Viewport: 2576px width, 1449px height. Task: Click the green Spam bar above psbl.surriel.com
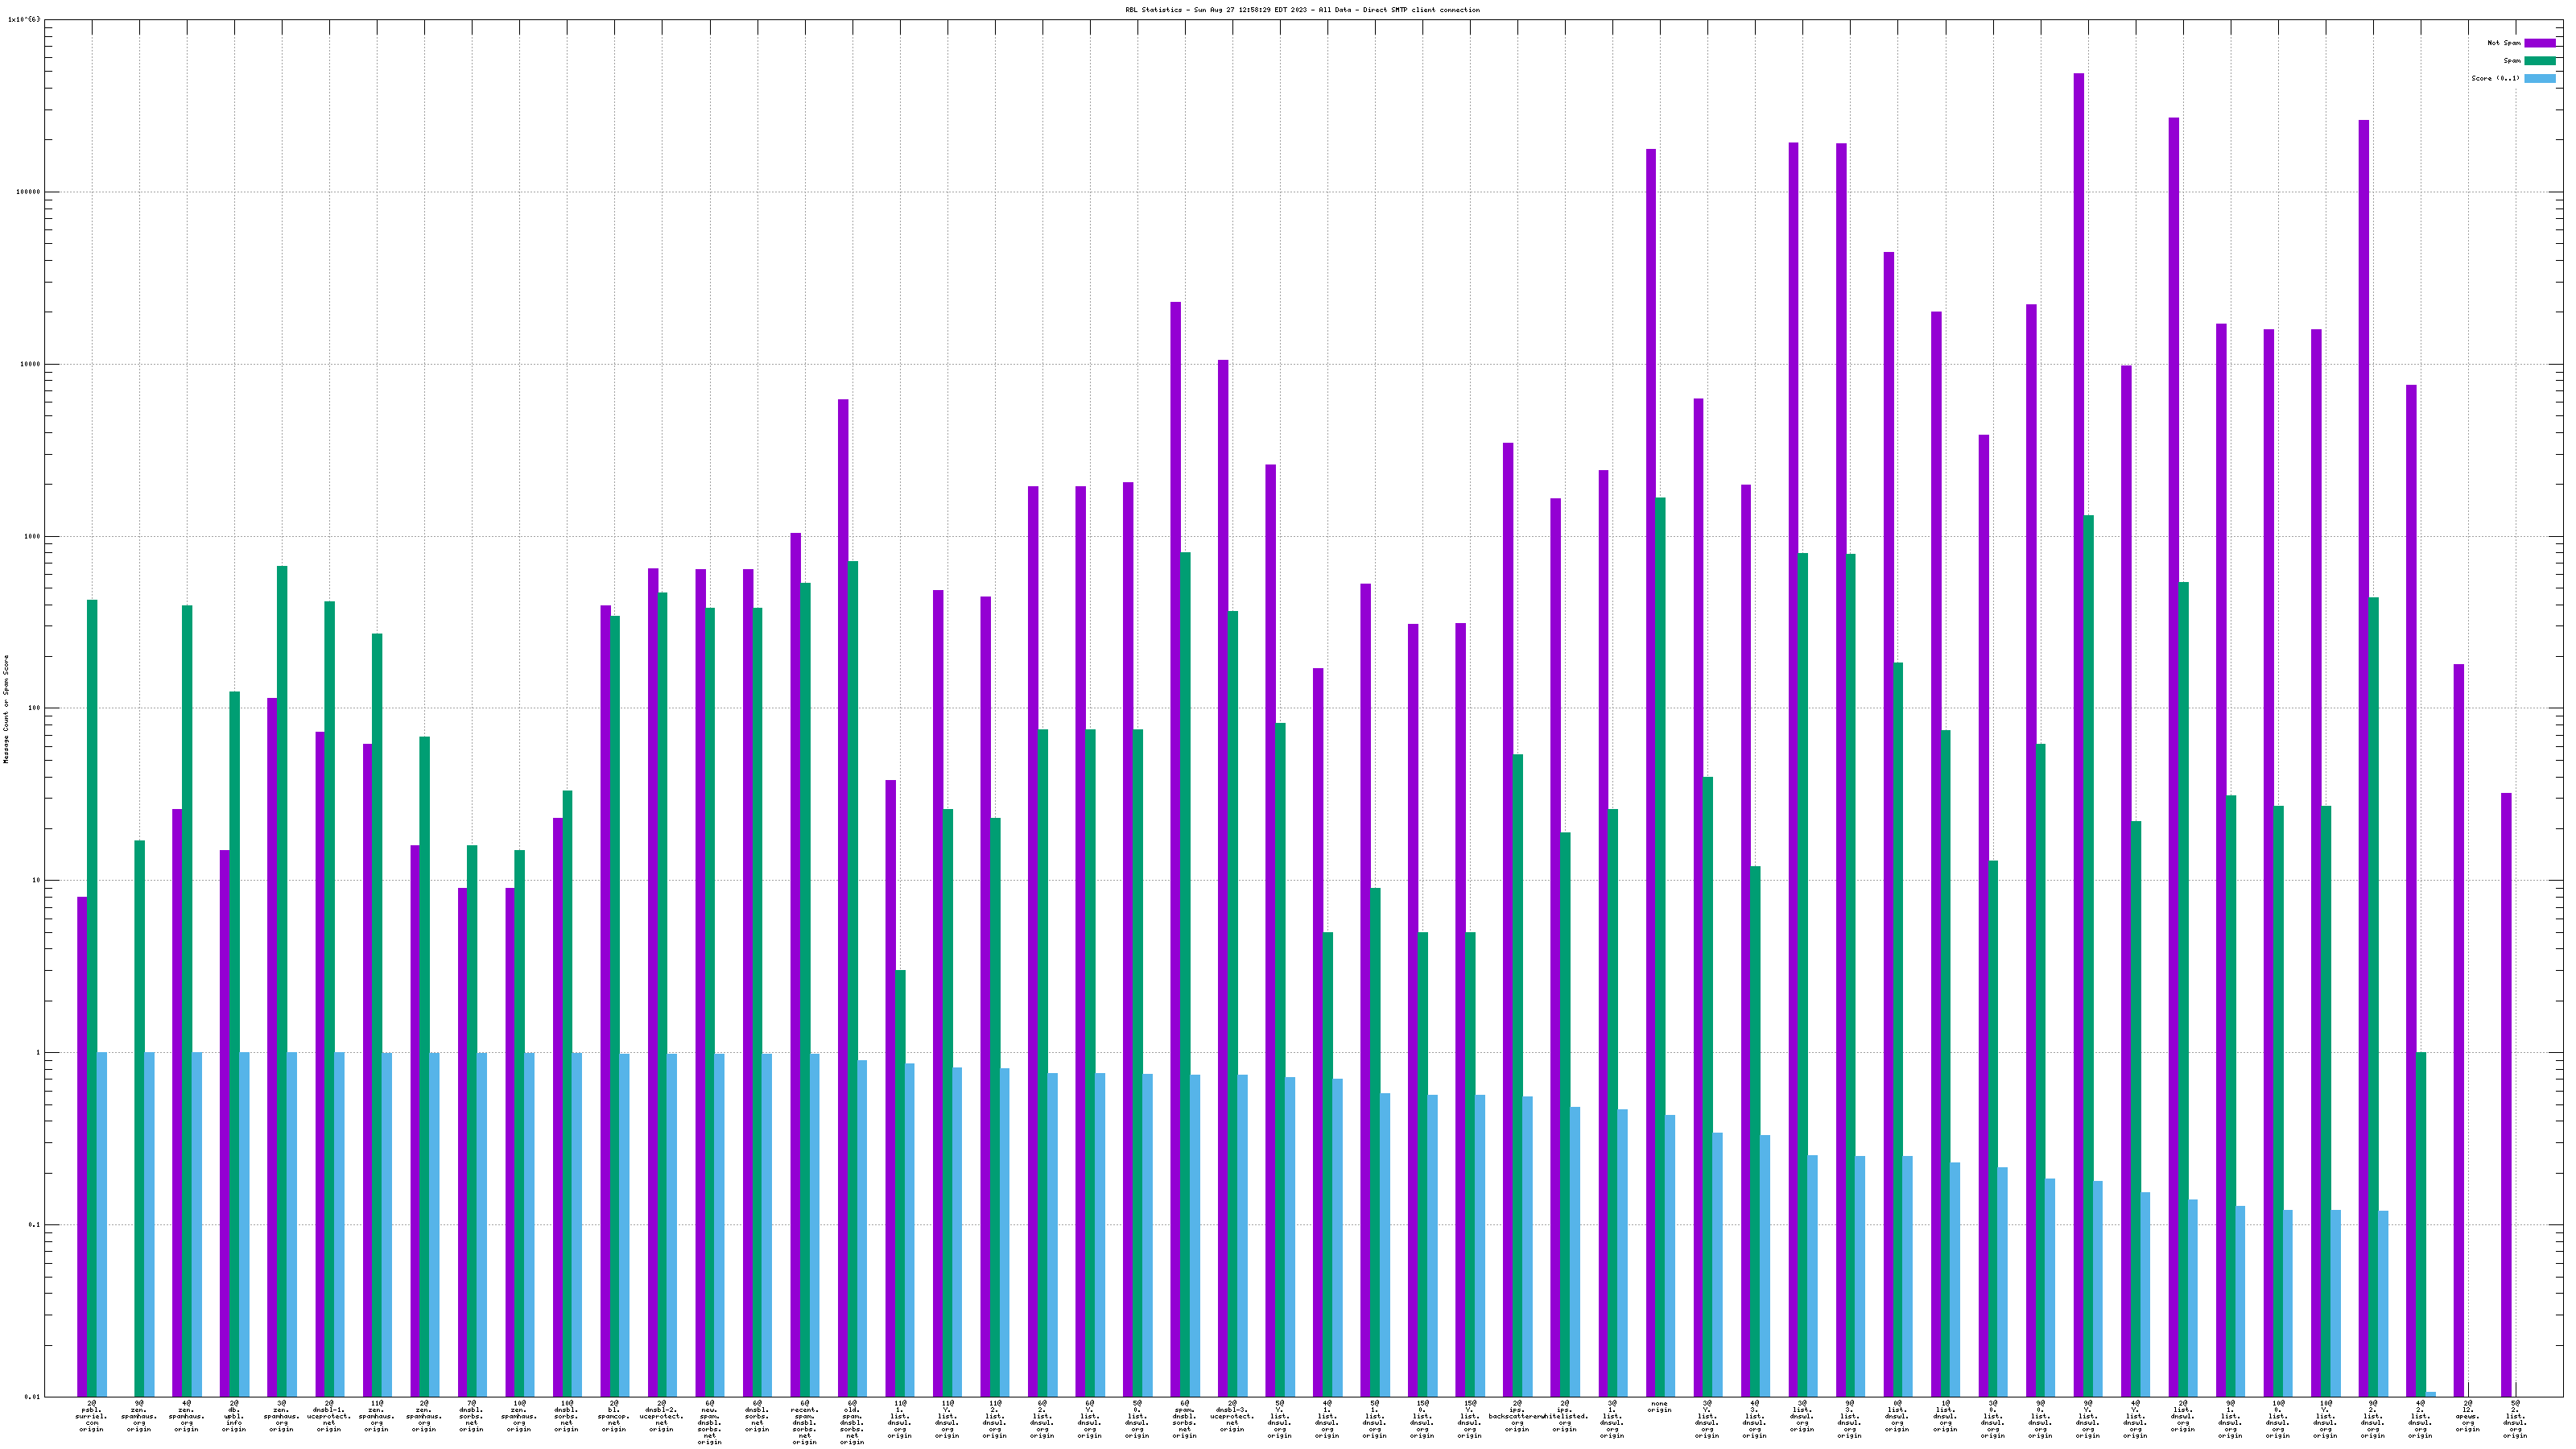point(92,998)
